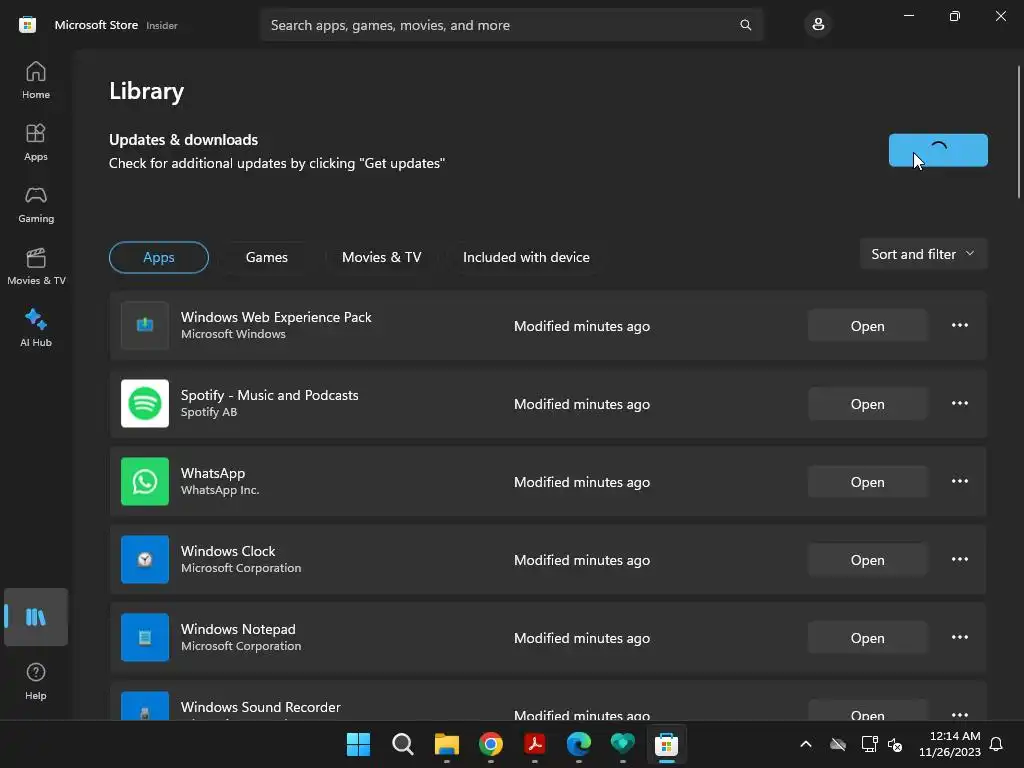1024x768 pixels.
Task: Open more options for Windows Clock
Action: pos(959,560)
